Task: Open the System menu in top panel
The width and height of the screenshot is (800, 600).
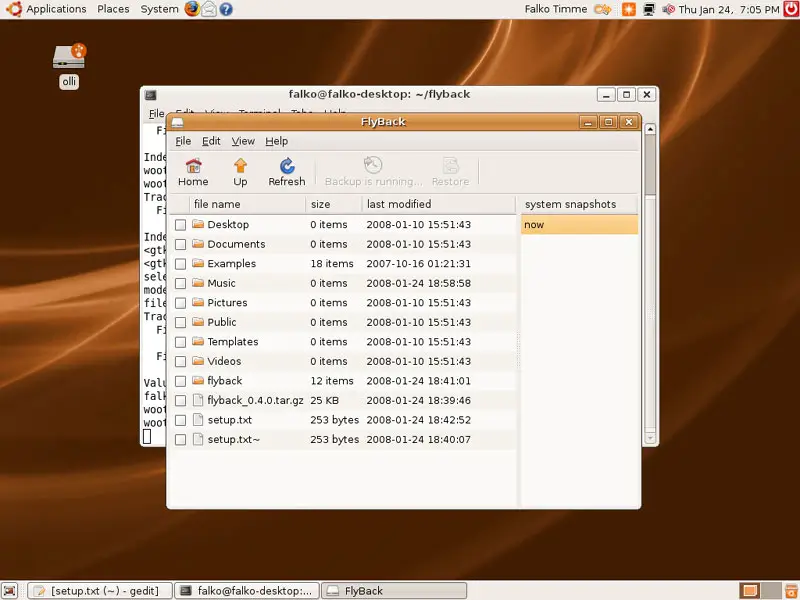Action: click(159, 9)
